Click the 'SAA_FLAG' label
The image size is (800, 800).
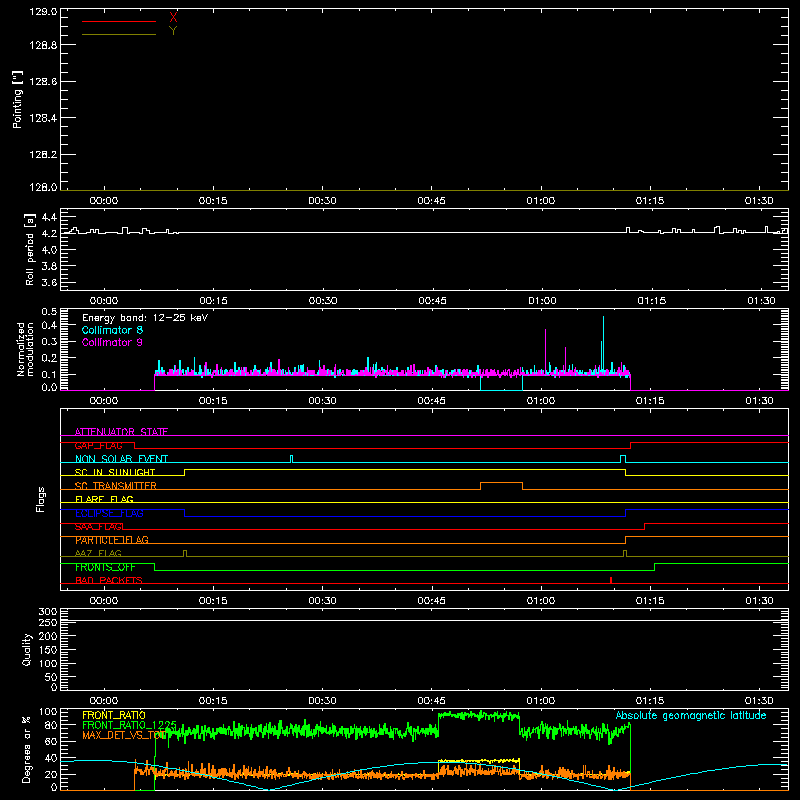pyautogui.click(x=98, y=527)
